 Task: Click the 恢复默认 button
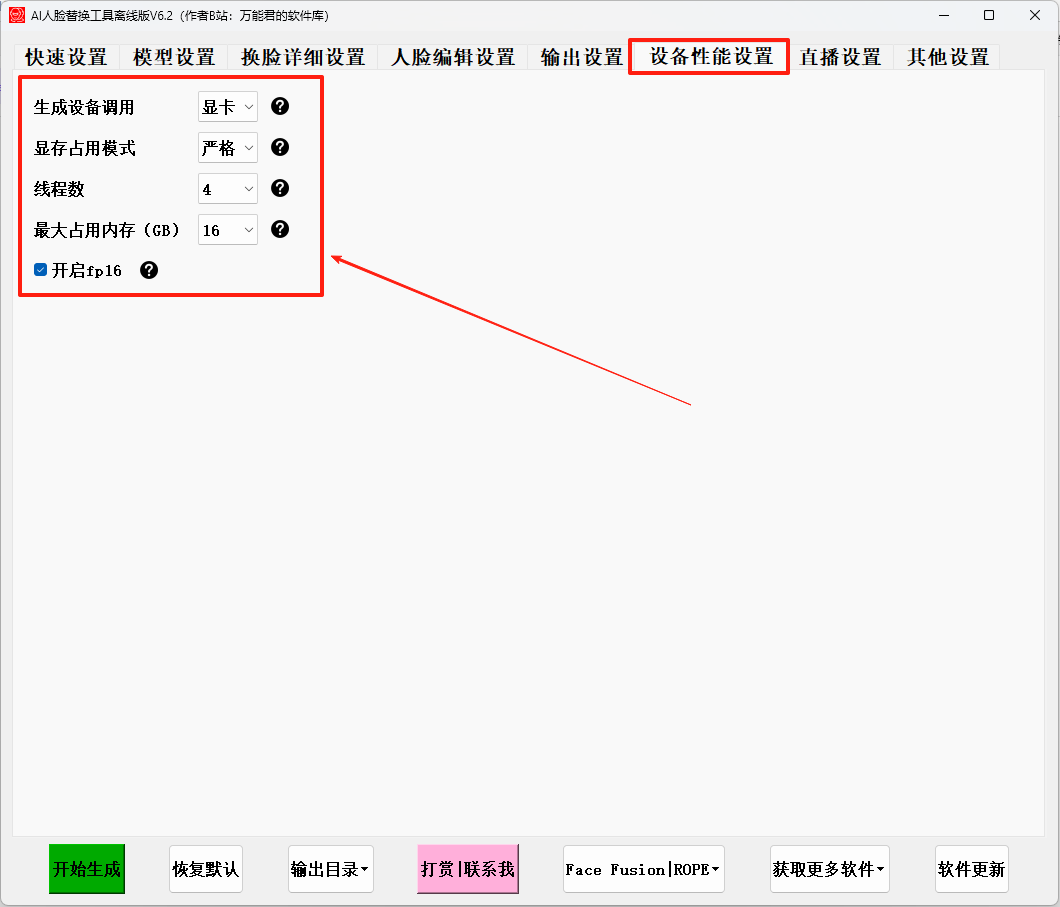(205, 869)
